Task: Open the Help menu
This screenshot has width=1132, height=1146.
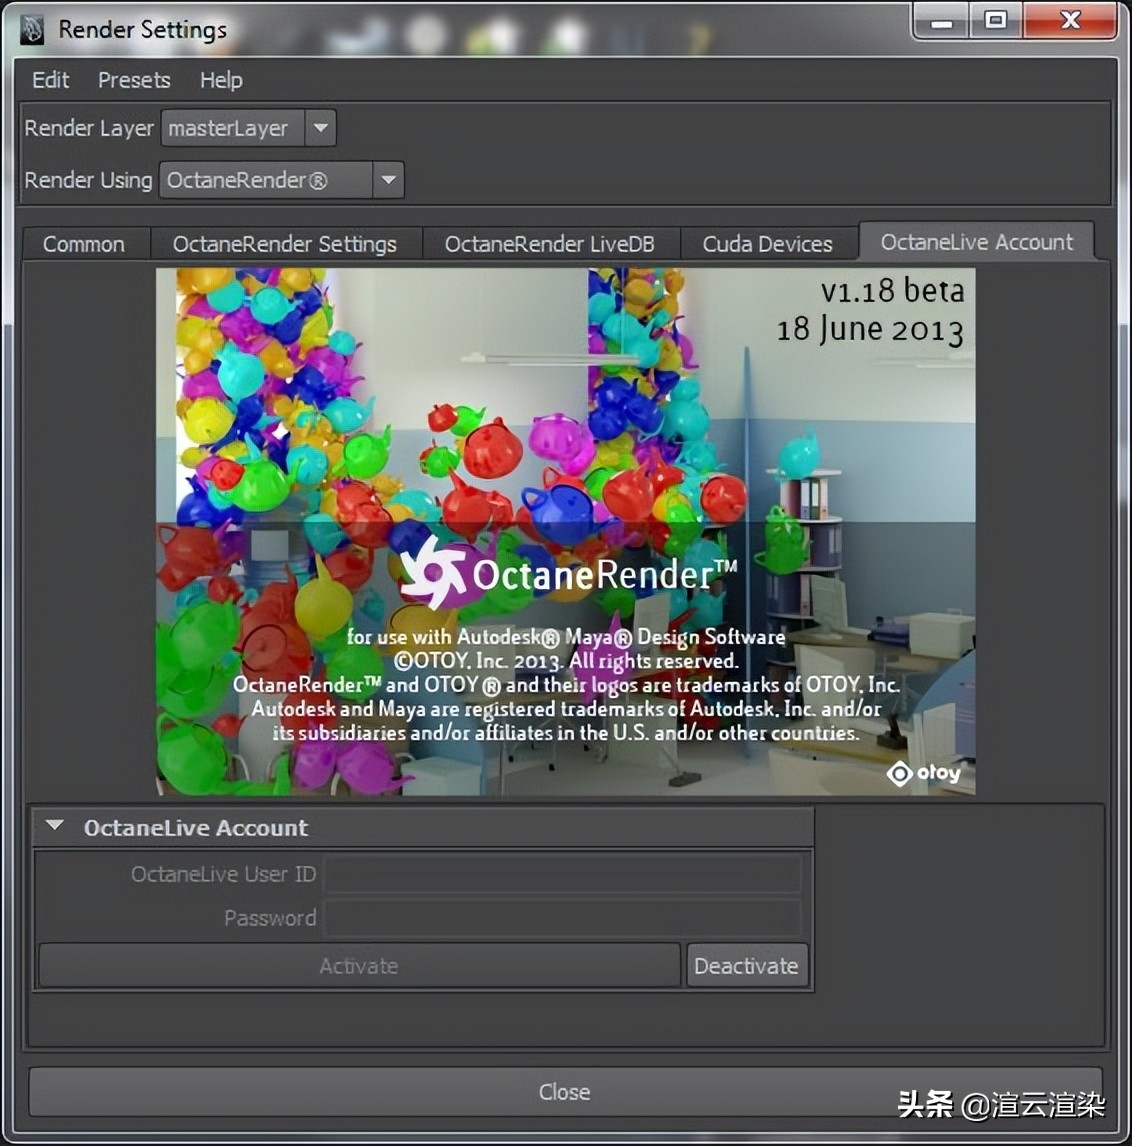Action: pos(221,80)
